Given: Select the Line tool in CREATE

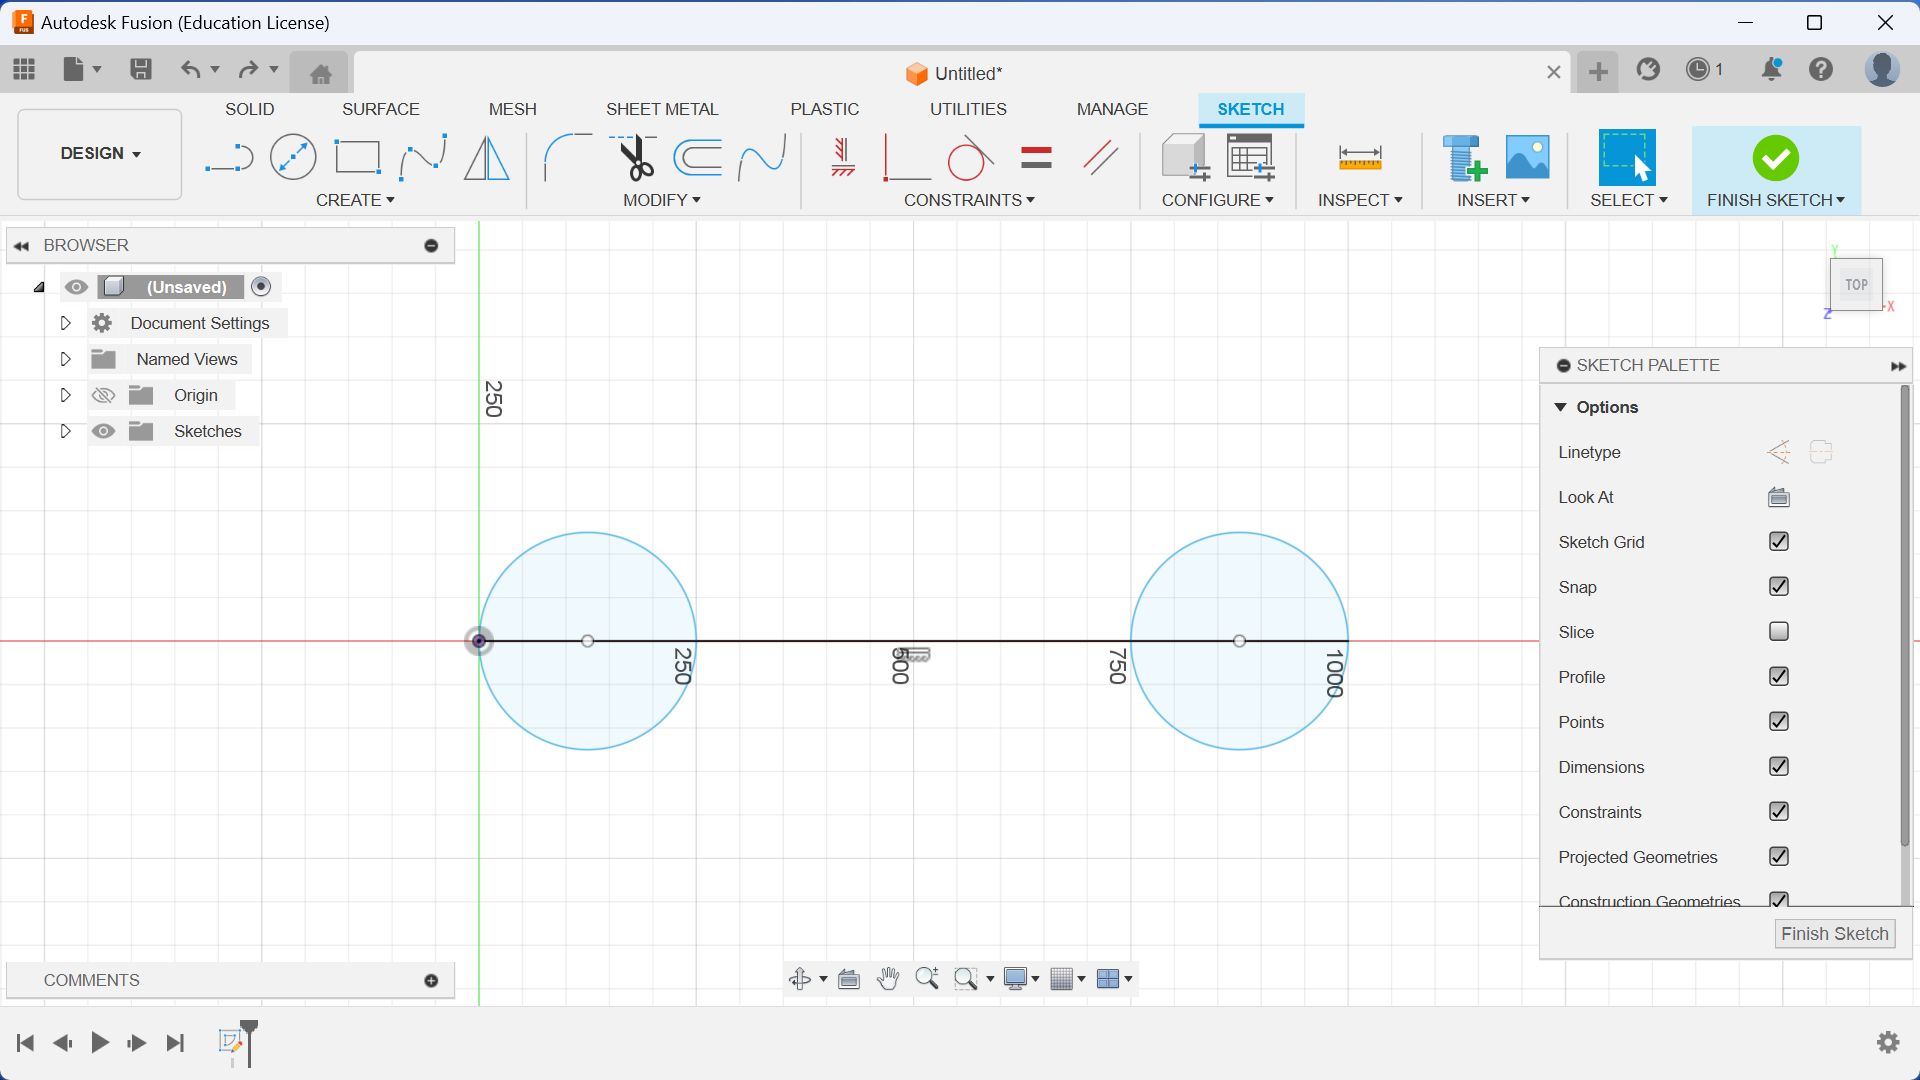Looking at the screenshot, I should pos(227,157).
